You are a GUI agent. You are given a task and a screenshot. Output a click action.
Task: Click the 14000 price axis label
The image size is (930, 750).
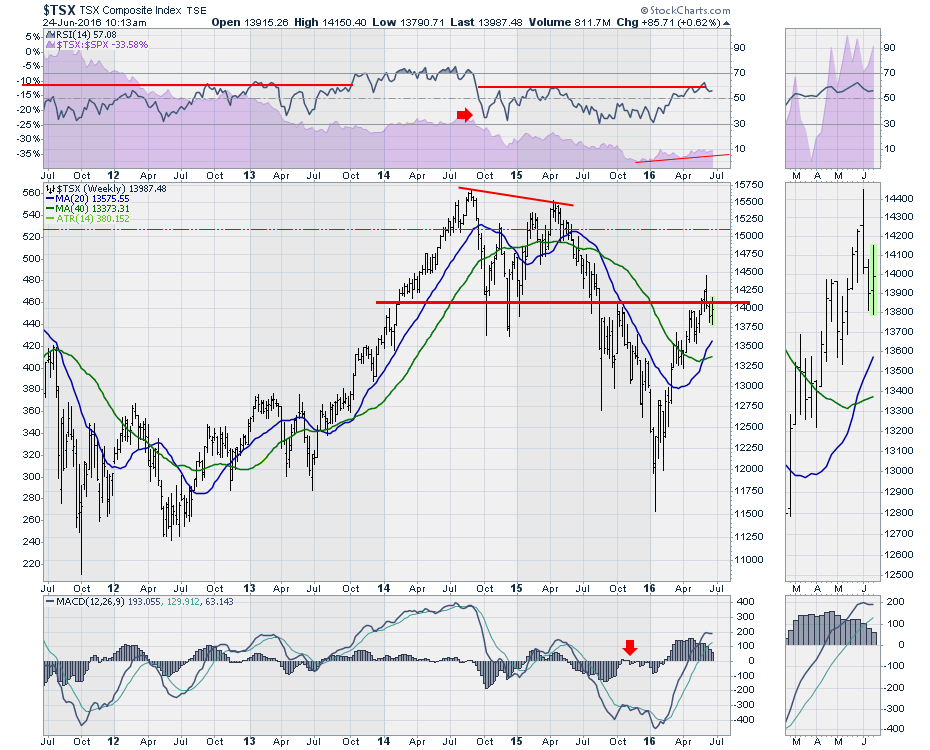[748, 308]
